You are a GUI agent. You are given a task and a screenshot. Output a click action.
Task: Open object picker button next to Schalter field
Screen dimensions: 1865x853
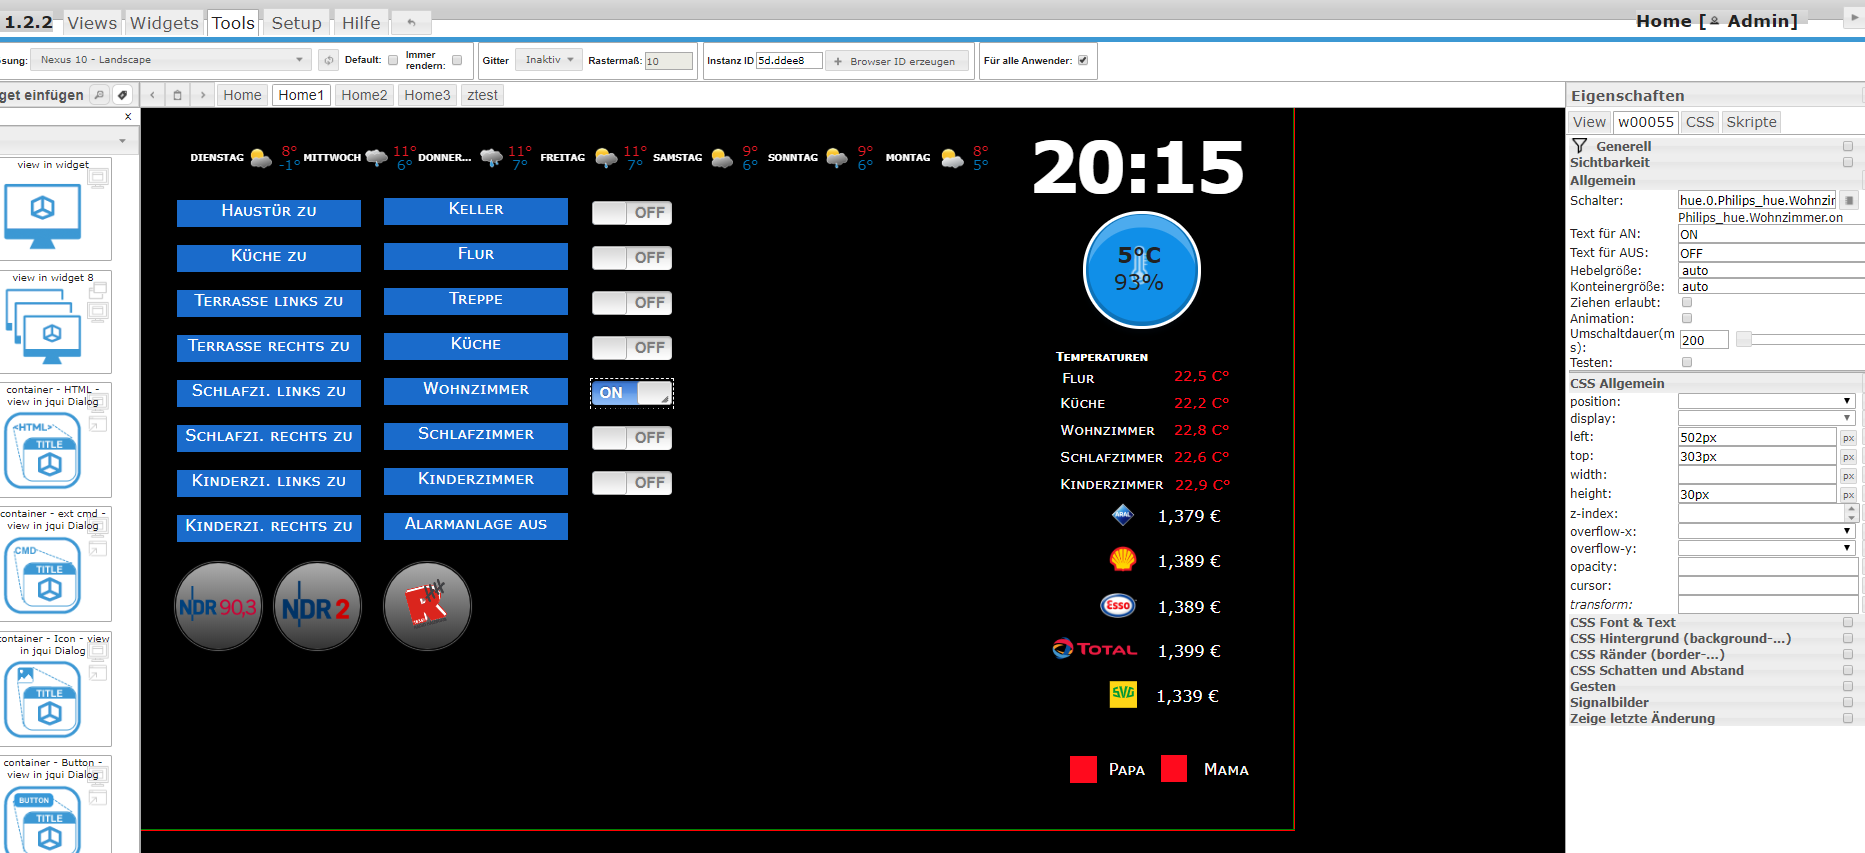click(1849, 200)
